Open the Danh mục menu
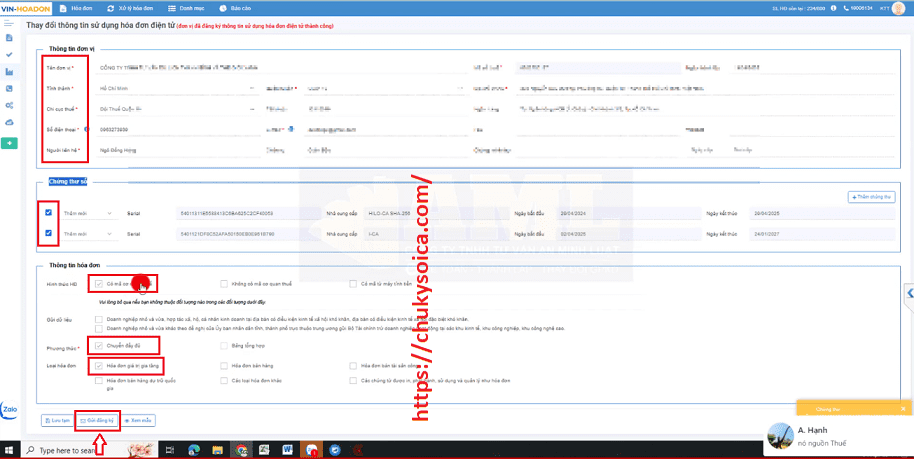Screen dimensions: 914x459 (185, 9)
